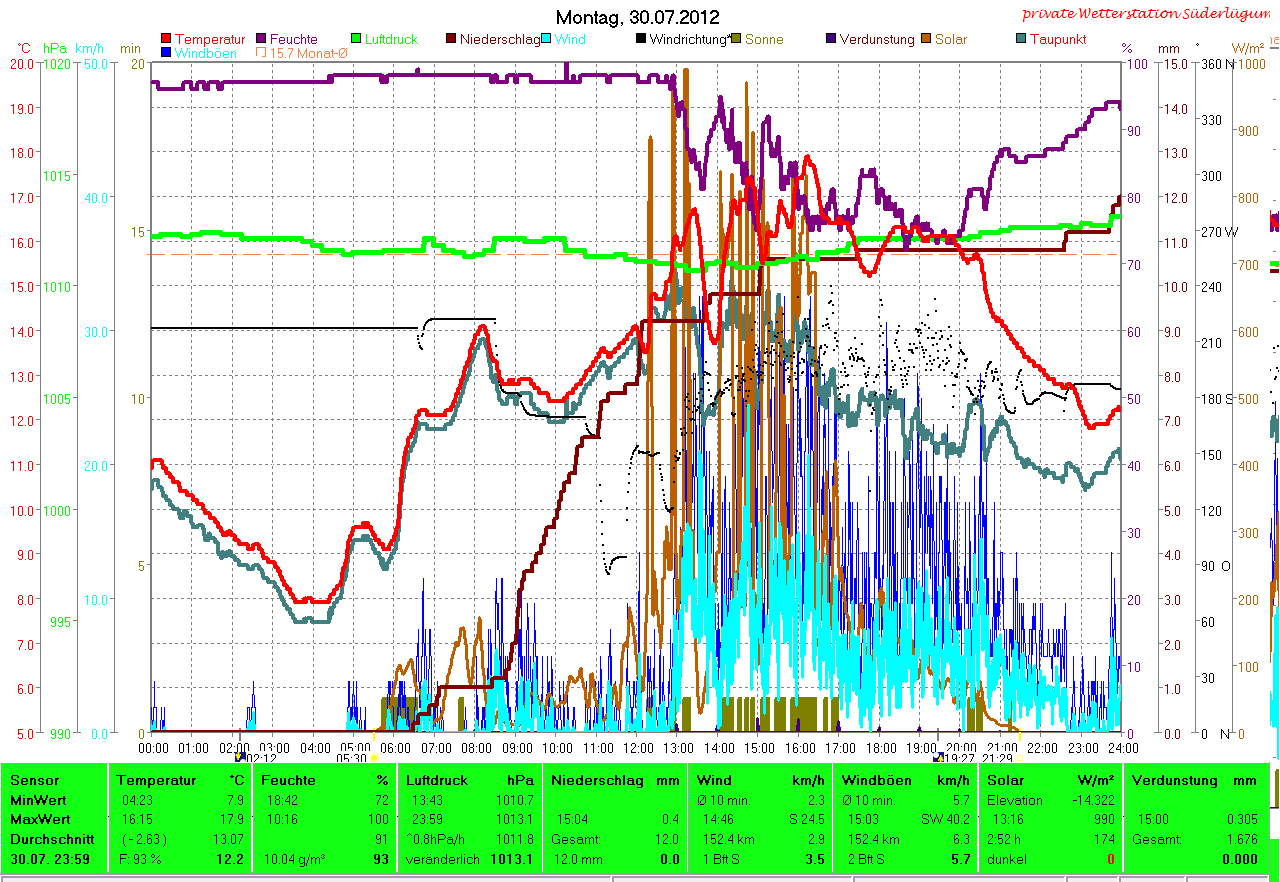Click the orange Solar legend square
The height and width of the screenshot is (882, 1280).
pyautogui.click(x=927, y=40)
